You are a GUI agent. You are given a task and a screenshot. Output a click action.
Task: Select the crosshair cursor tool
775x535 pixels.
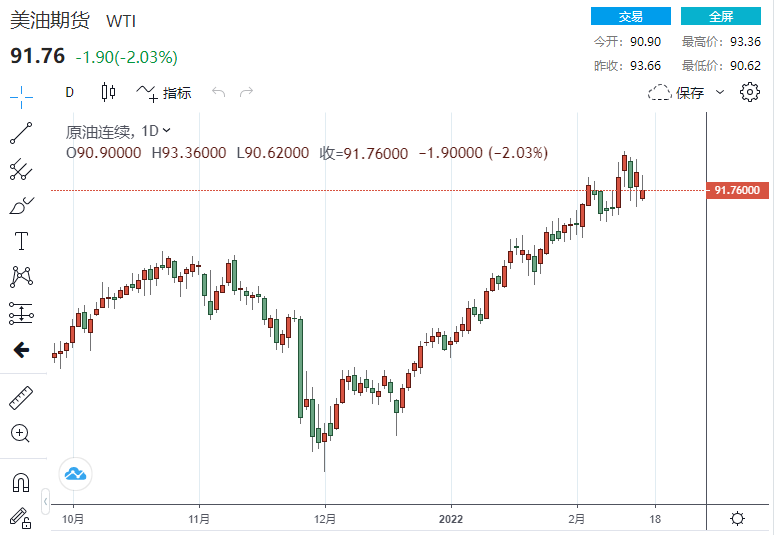21,97
